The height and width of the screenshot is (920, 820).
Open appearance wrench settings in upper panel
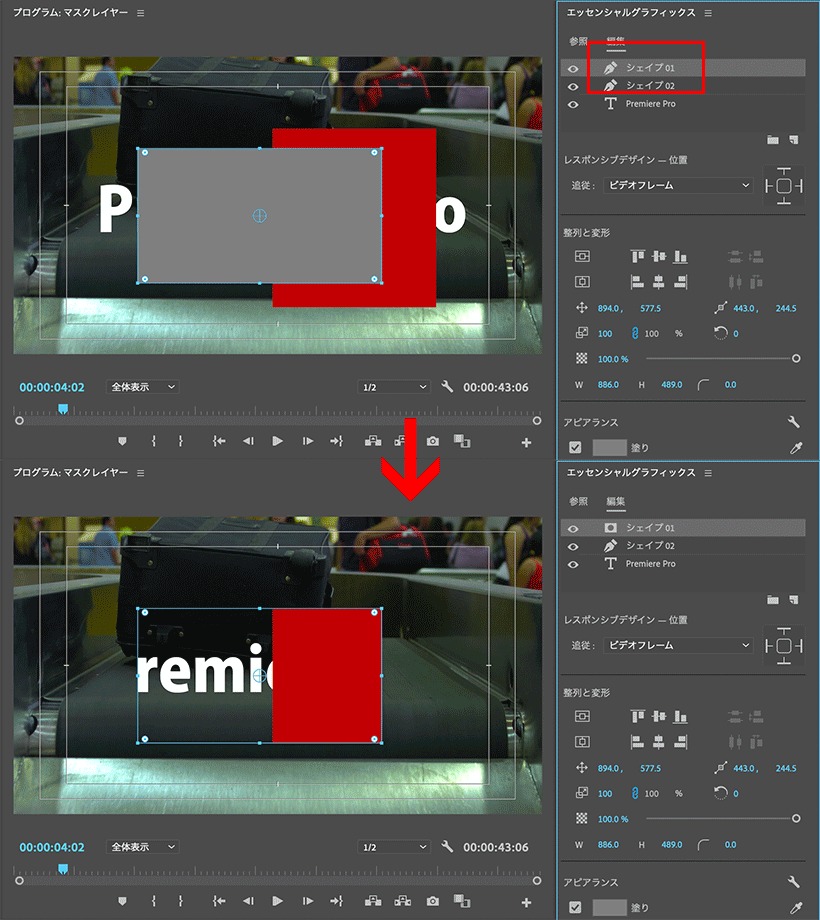click(794, 422)
